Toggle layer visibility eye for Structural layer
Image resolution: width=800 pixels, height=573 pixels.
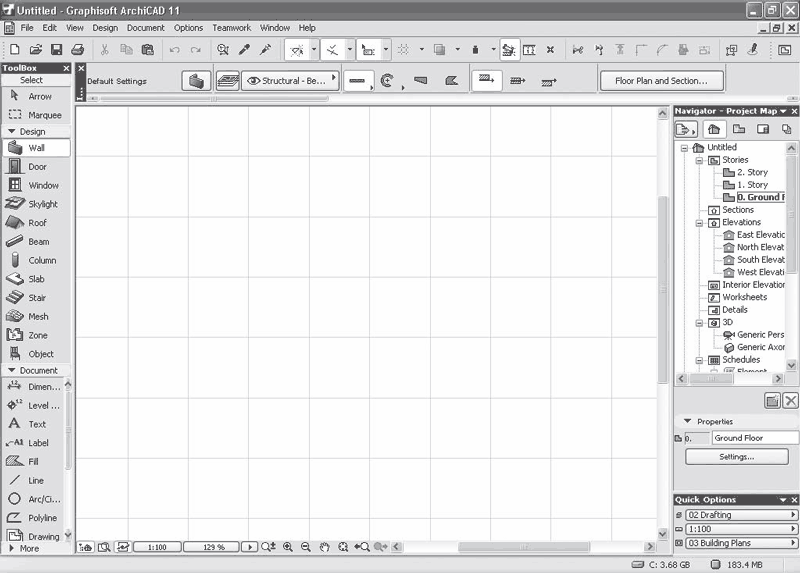pyautogui.click(x=253, y=81)
